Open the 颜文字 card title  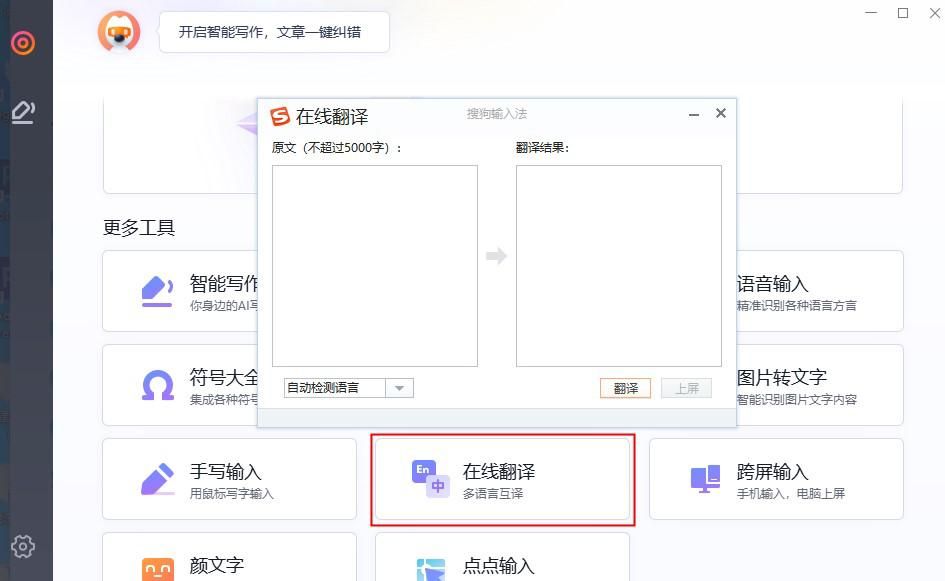click(216, 565)
